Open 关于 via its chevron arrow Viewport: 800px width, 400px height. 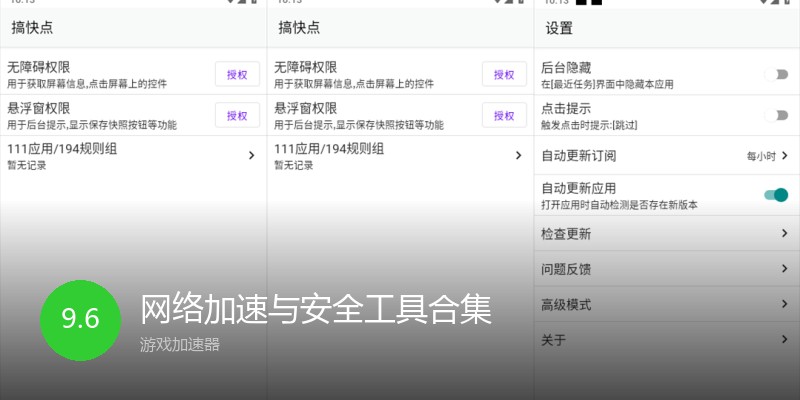785,339
